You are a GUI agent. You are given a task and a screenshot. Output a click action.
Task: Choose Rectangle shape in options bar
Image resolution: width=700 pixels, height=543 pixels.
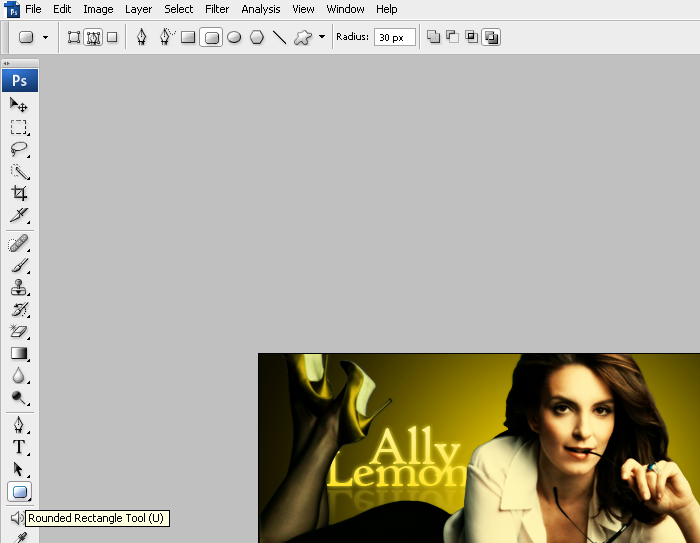coord(188,38)
